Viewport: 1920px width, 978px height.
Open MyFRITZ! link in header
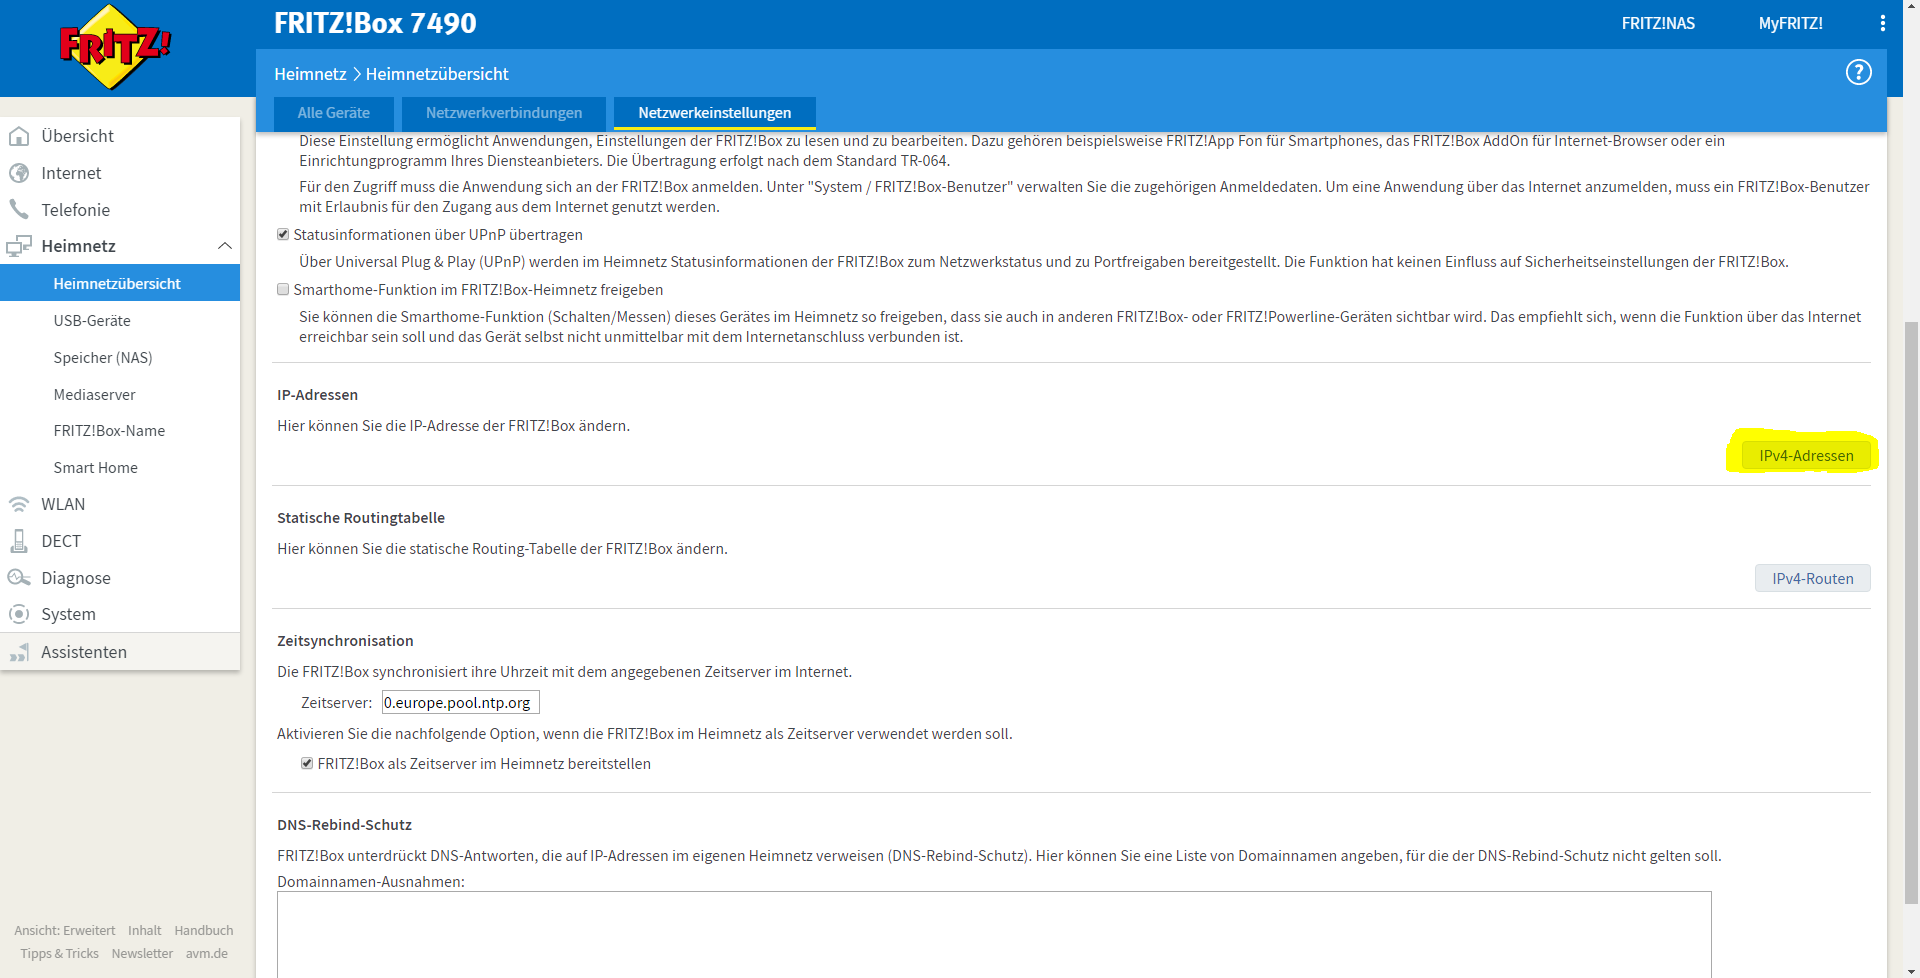point(1790,23)
